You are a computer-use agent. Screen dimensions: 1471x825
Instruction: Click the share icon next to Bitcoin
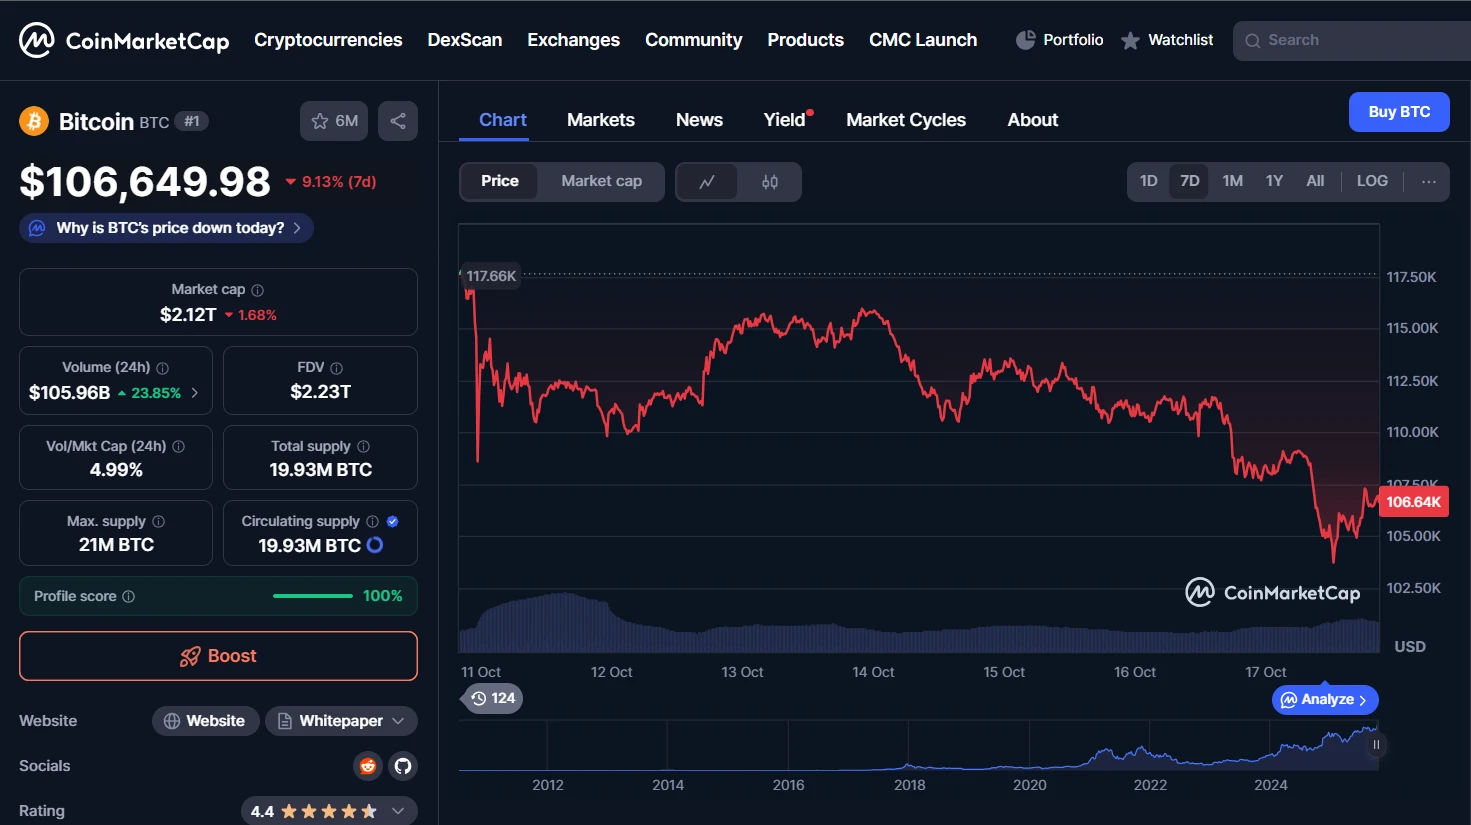pyautogui.click(x=398, y=121)
